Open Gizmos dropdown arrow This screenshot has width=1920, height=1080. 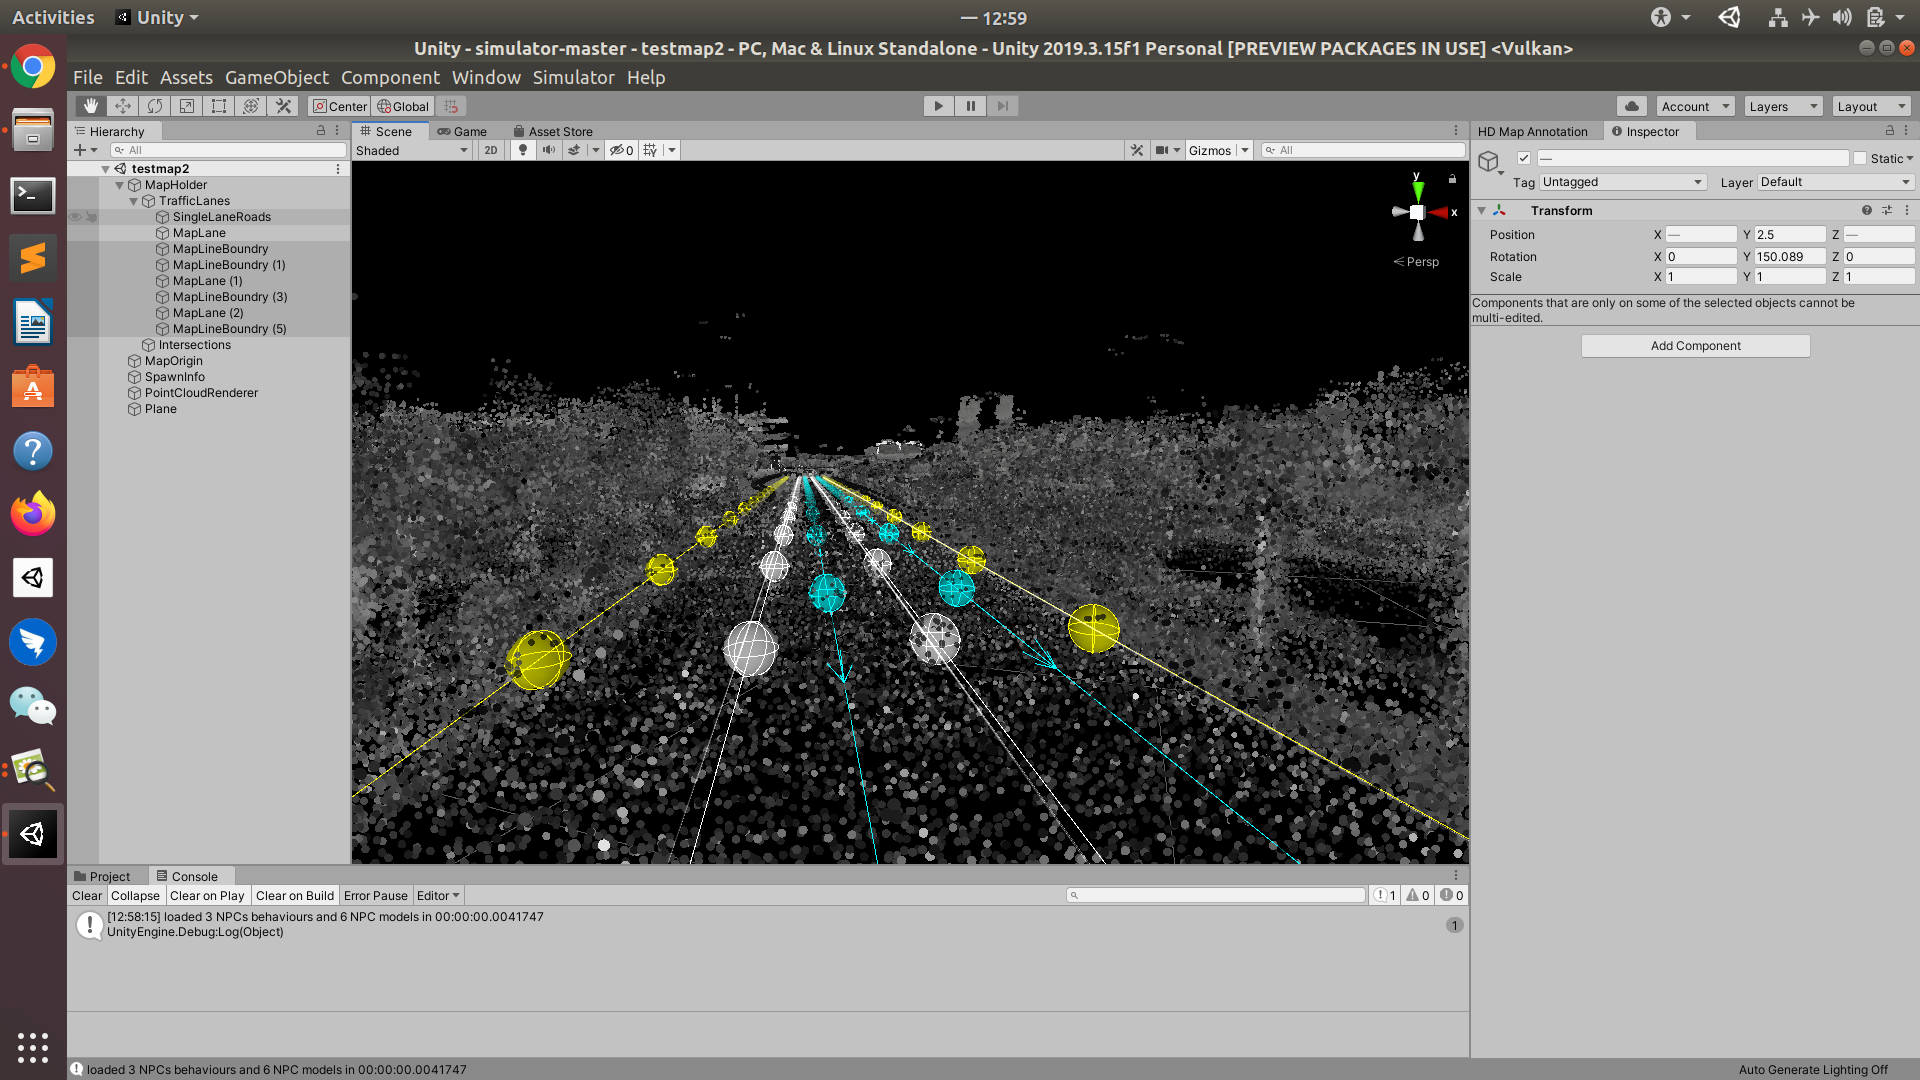1245,150
